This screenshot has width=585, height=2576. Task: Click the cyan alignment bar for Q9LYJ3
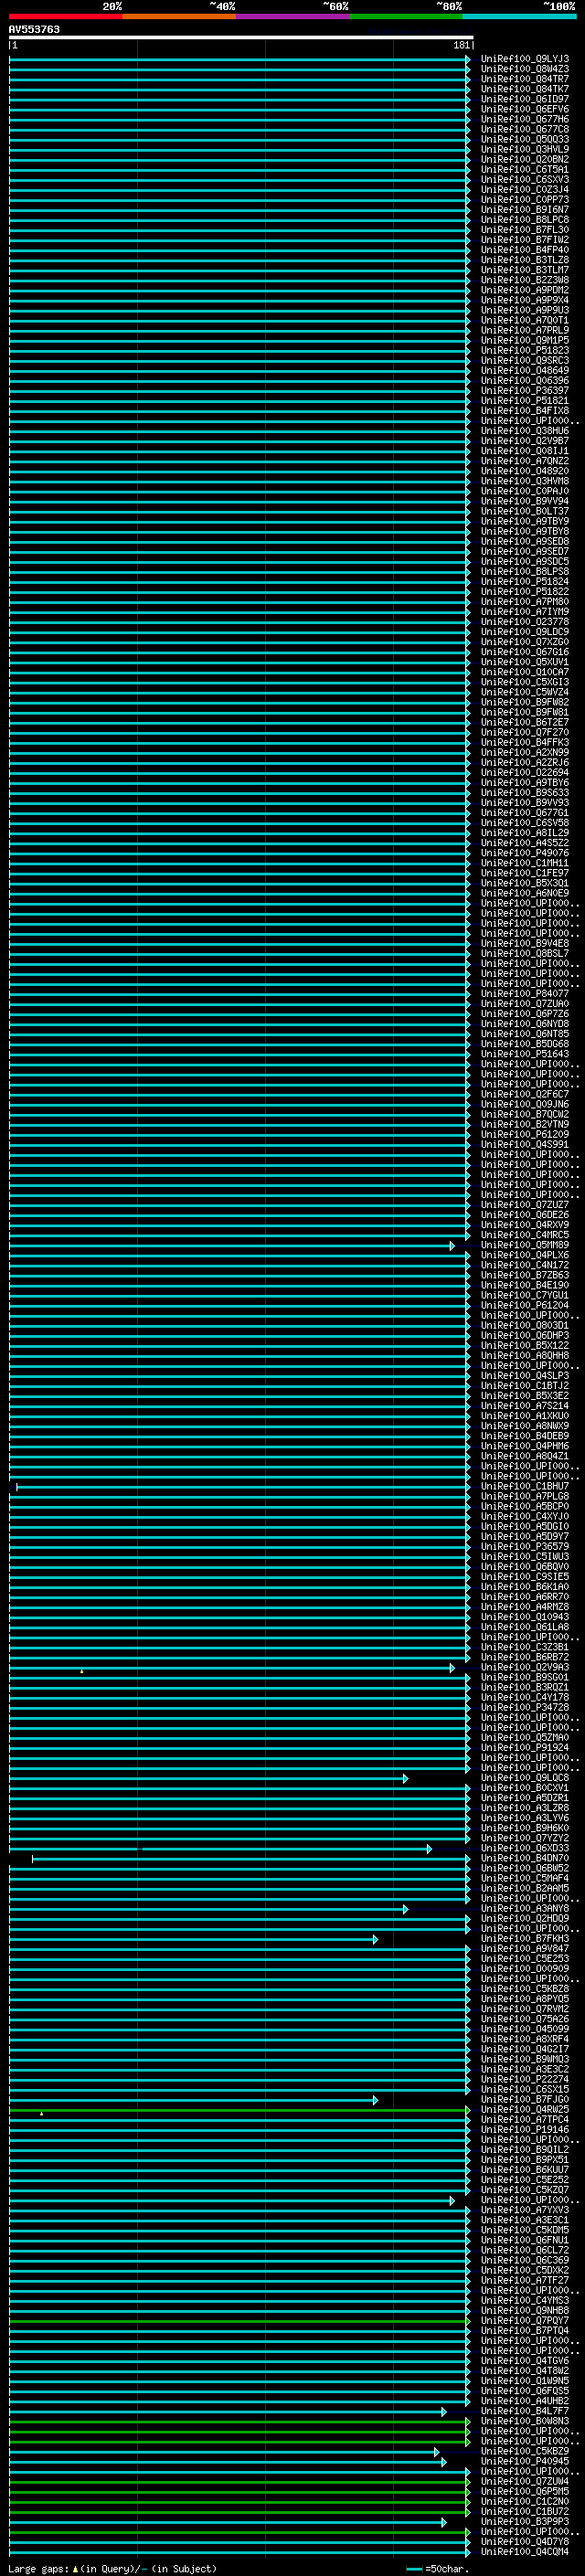coord(238,59)
